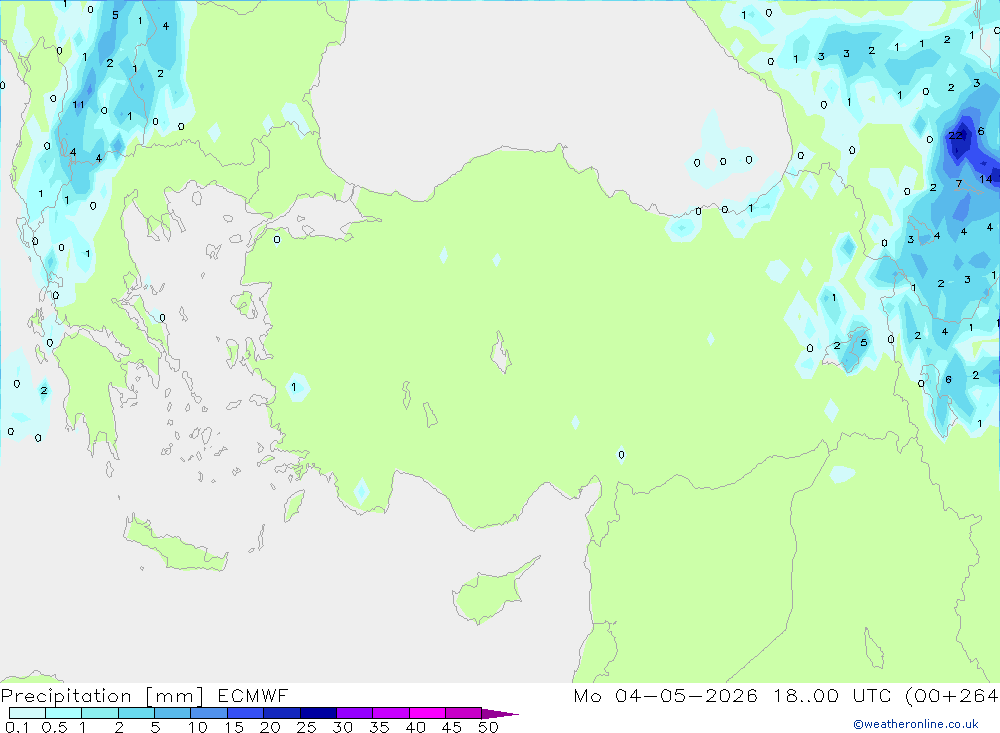Select the legend swatch between 5 and 10
The height and width of the screenshot is (733, 1000).
point(173,713)
